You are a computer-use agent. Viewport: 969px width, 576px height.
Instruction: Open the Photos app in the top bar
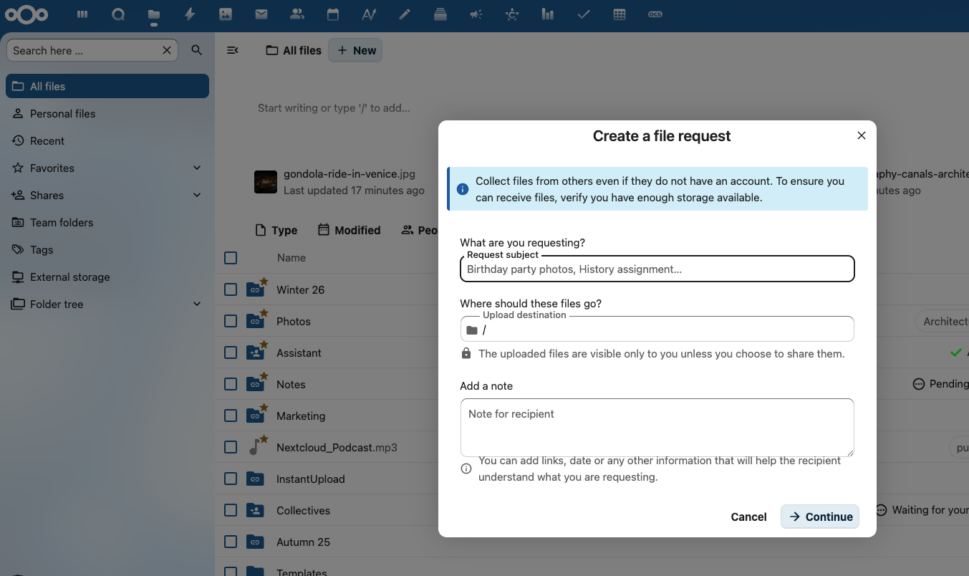(x=226, y=14)
